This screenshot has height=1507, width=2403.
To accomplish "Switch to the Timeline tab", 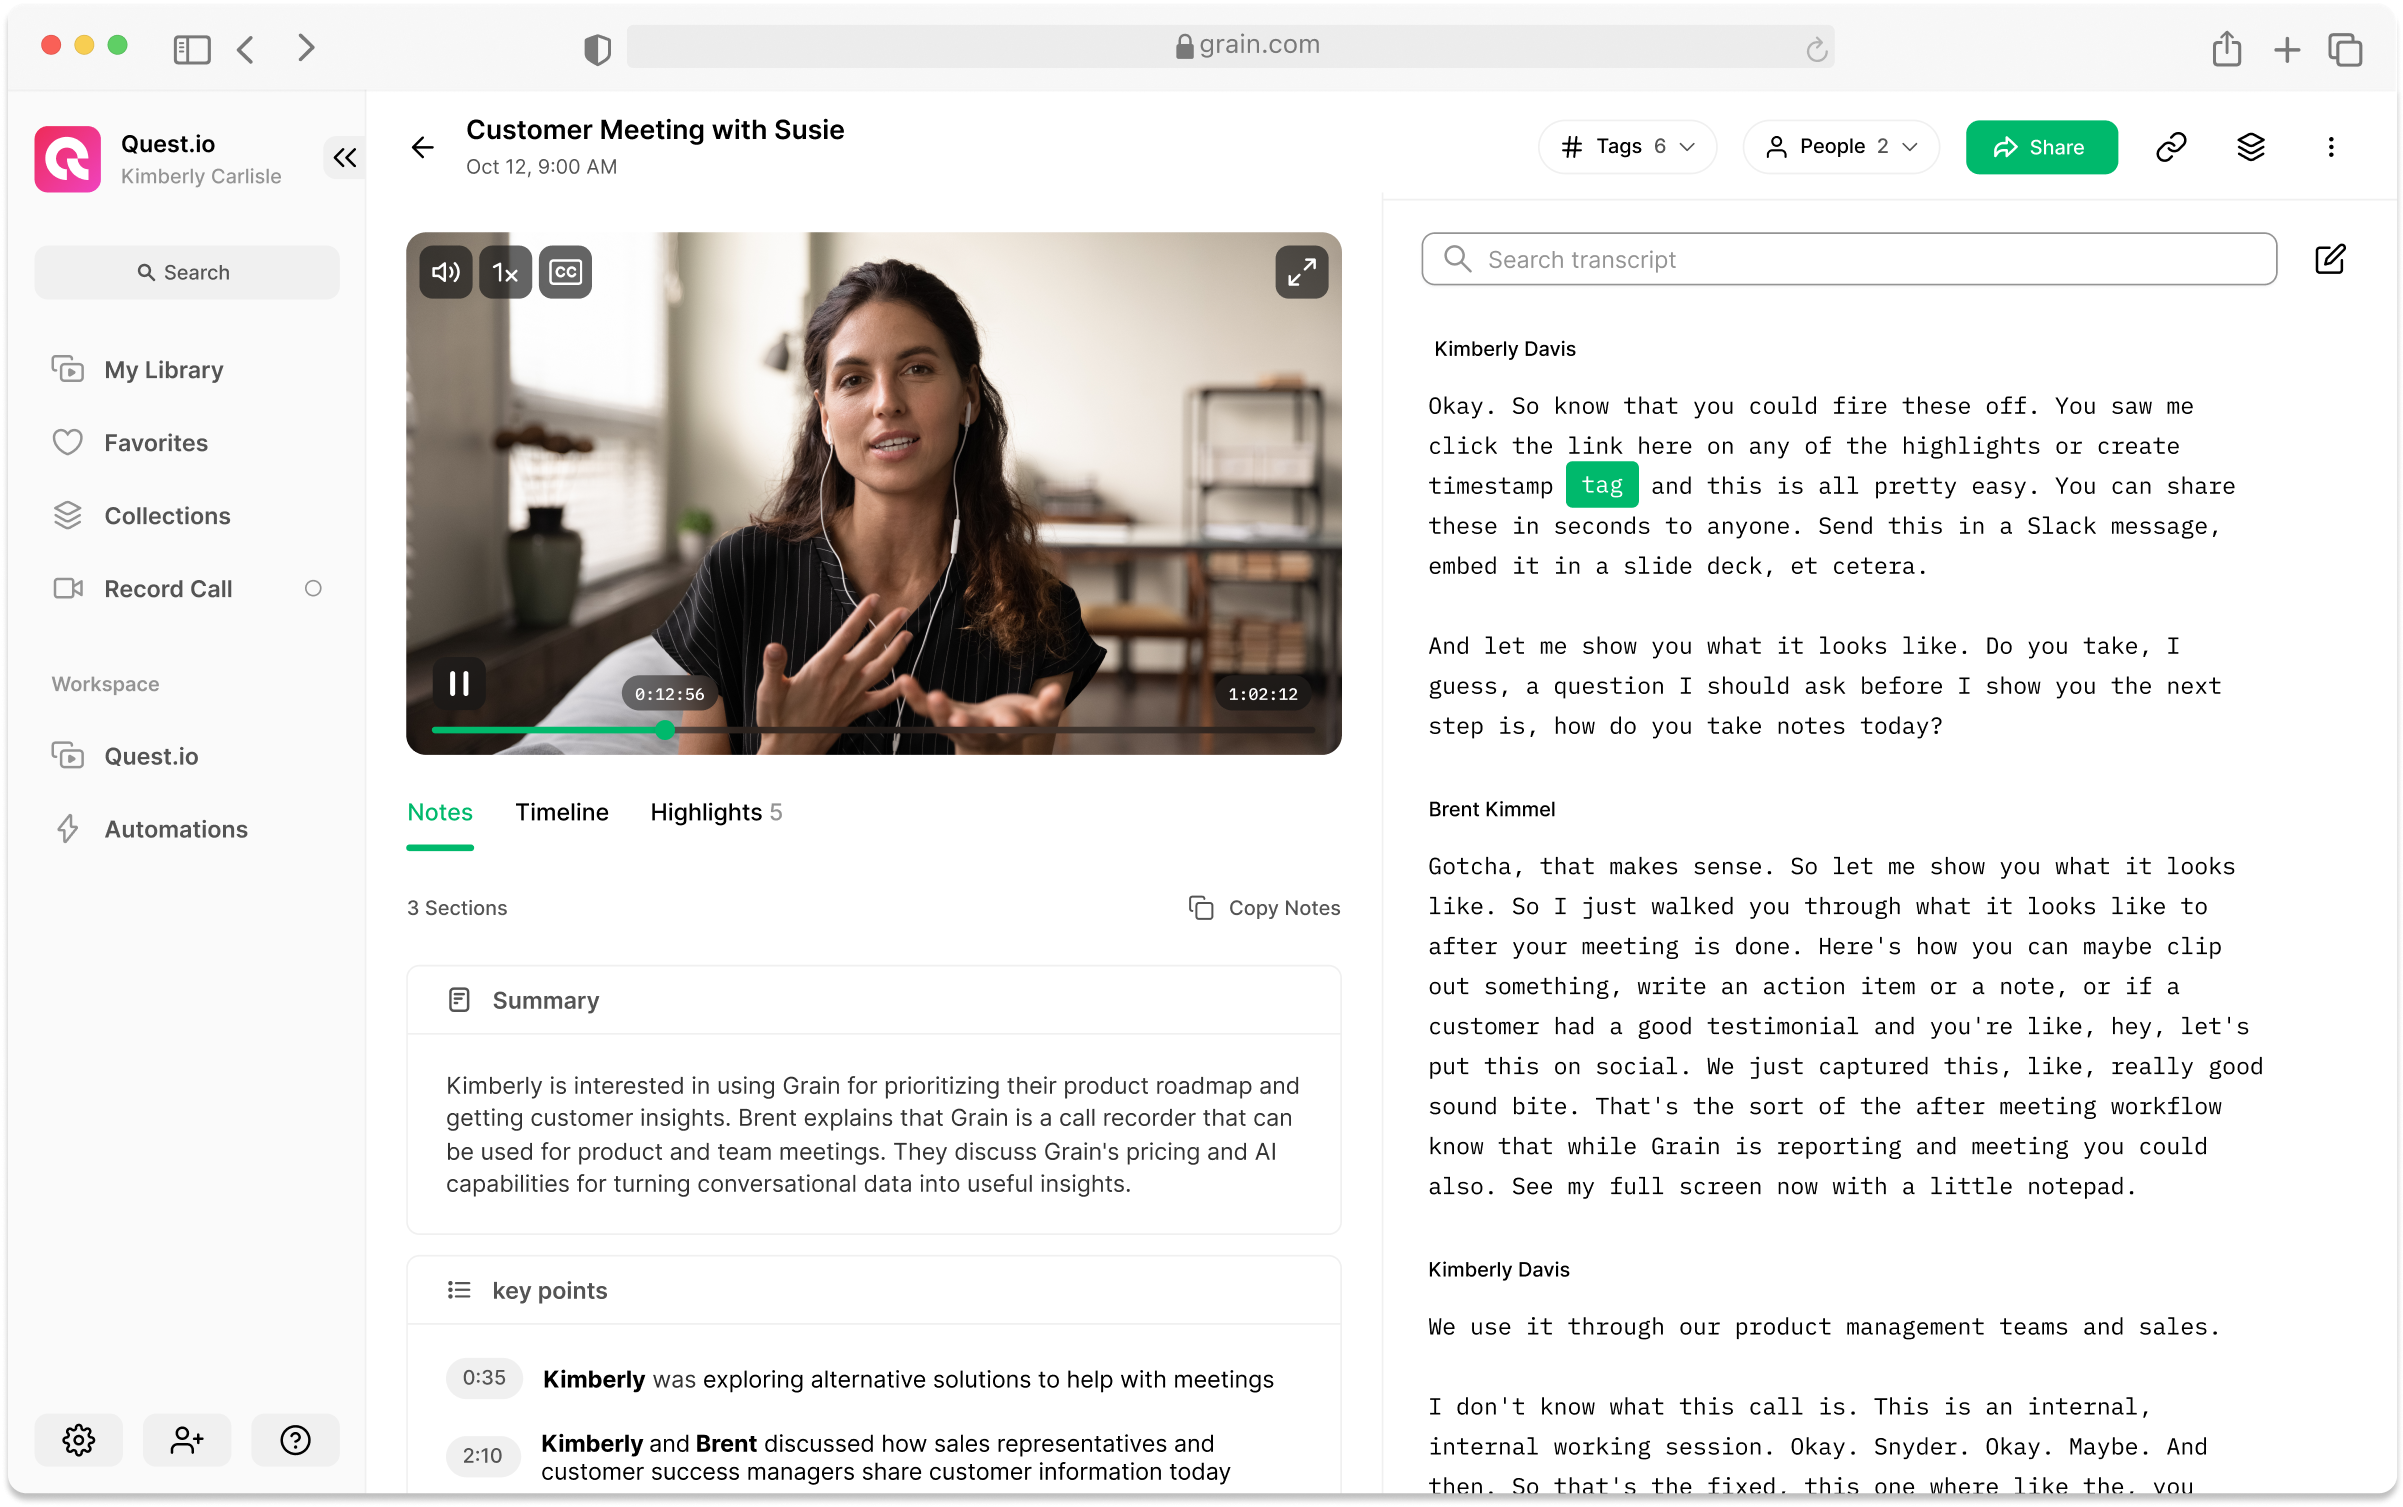I will (x=562, y=812).
